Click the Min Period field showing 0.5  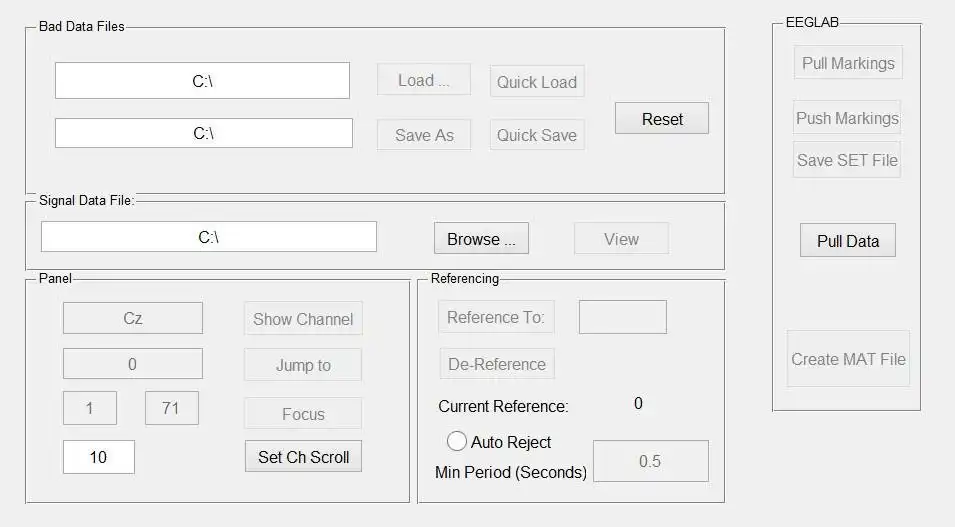tap(650, 461)
